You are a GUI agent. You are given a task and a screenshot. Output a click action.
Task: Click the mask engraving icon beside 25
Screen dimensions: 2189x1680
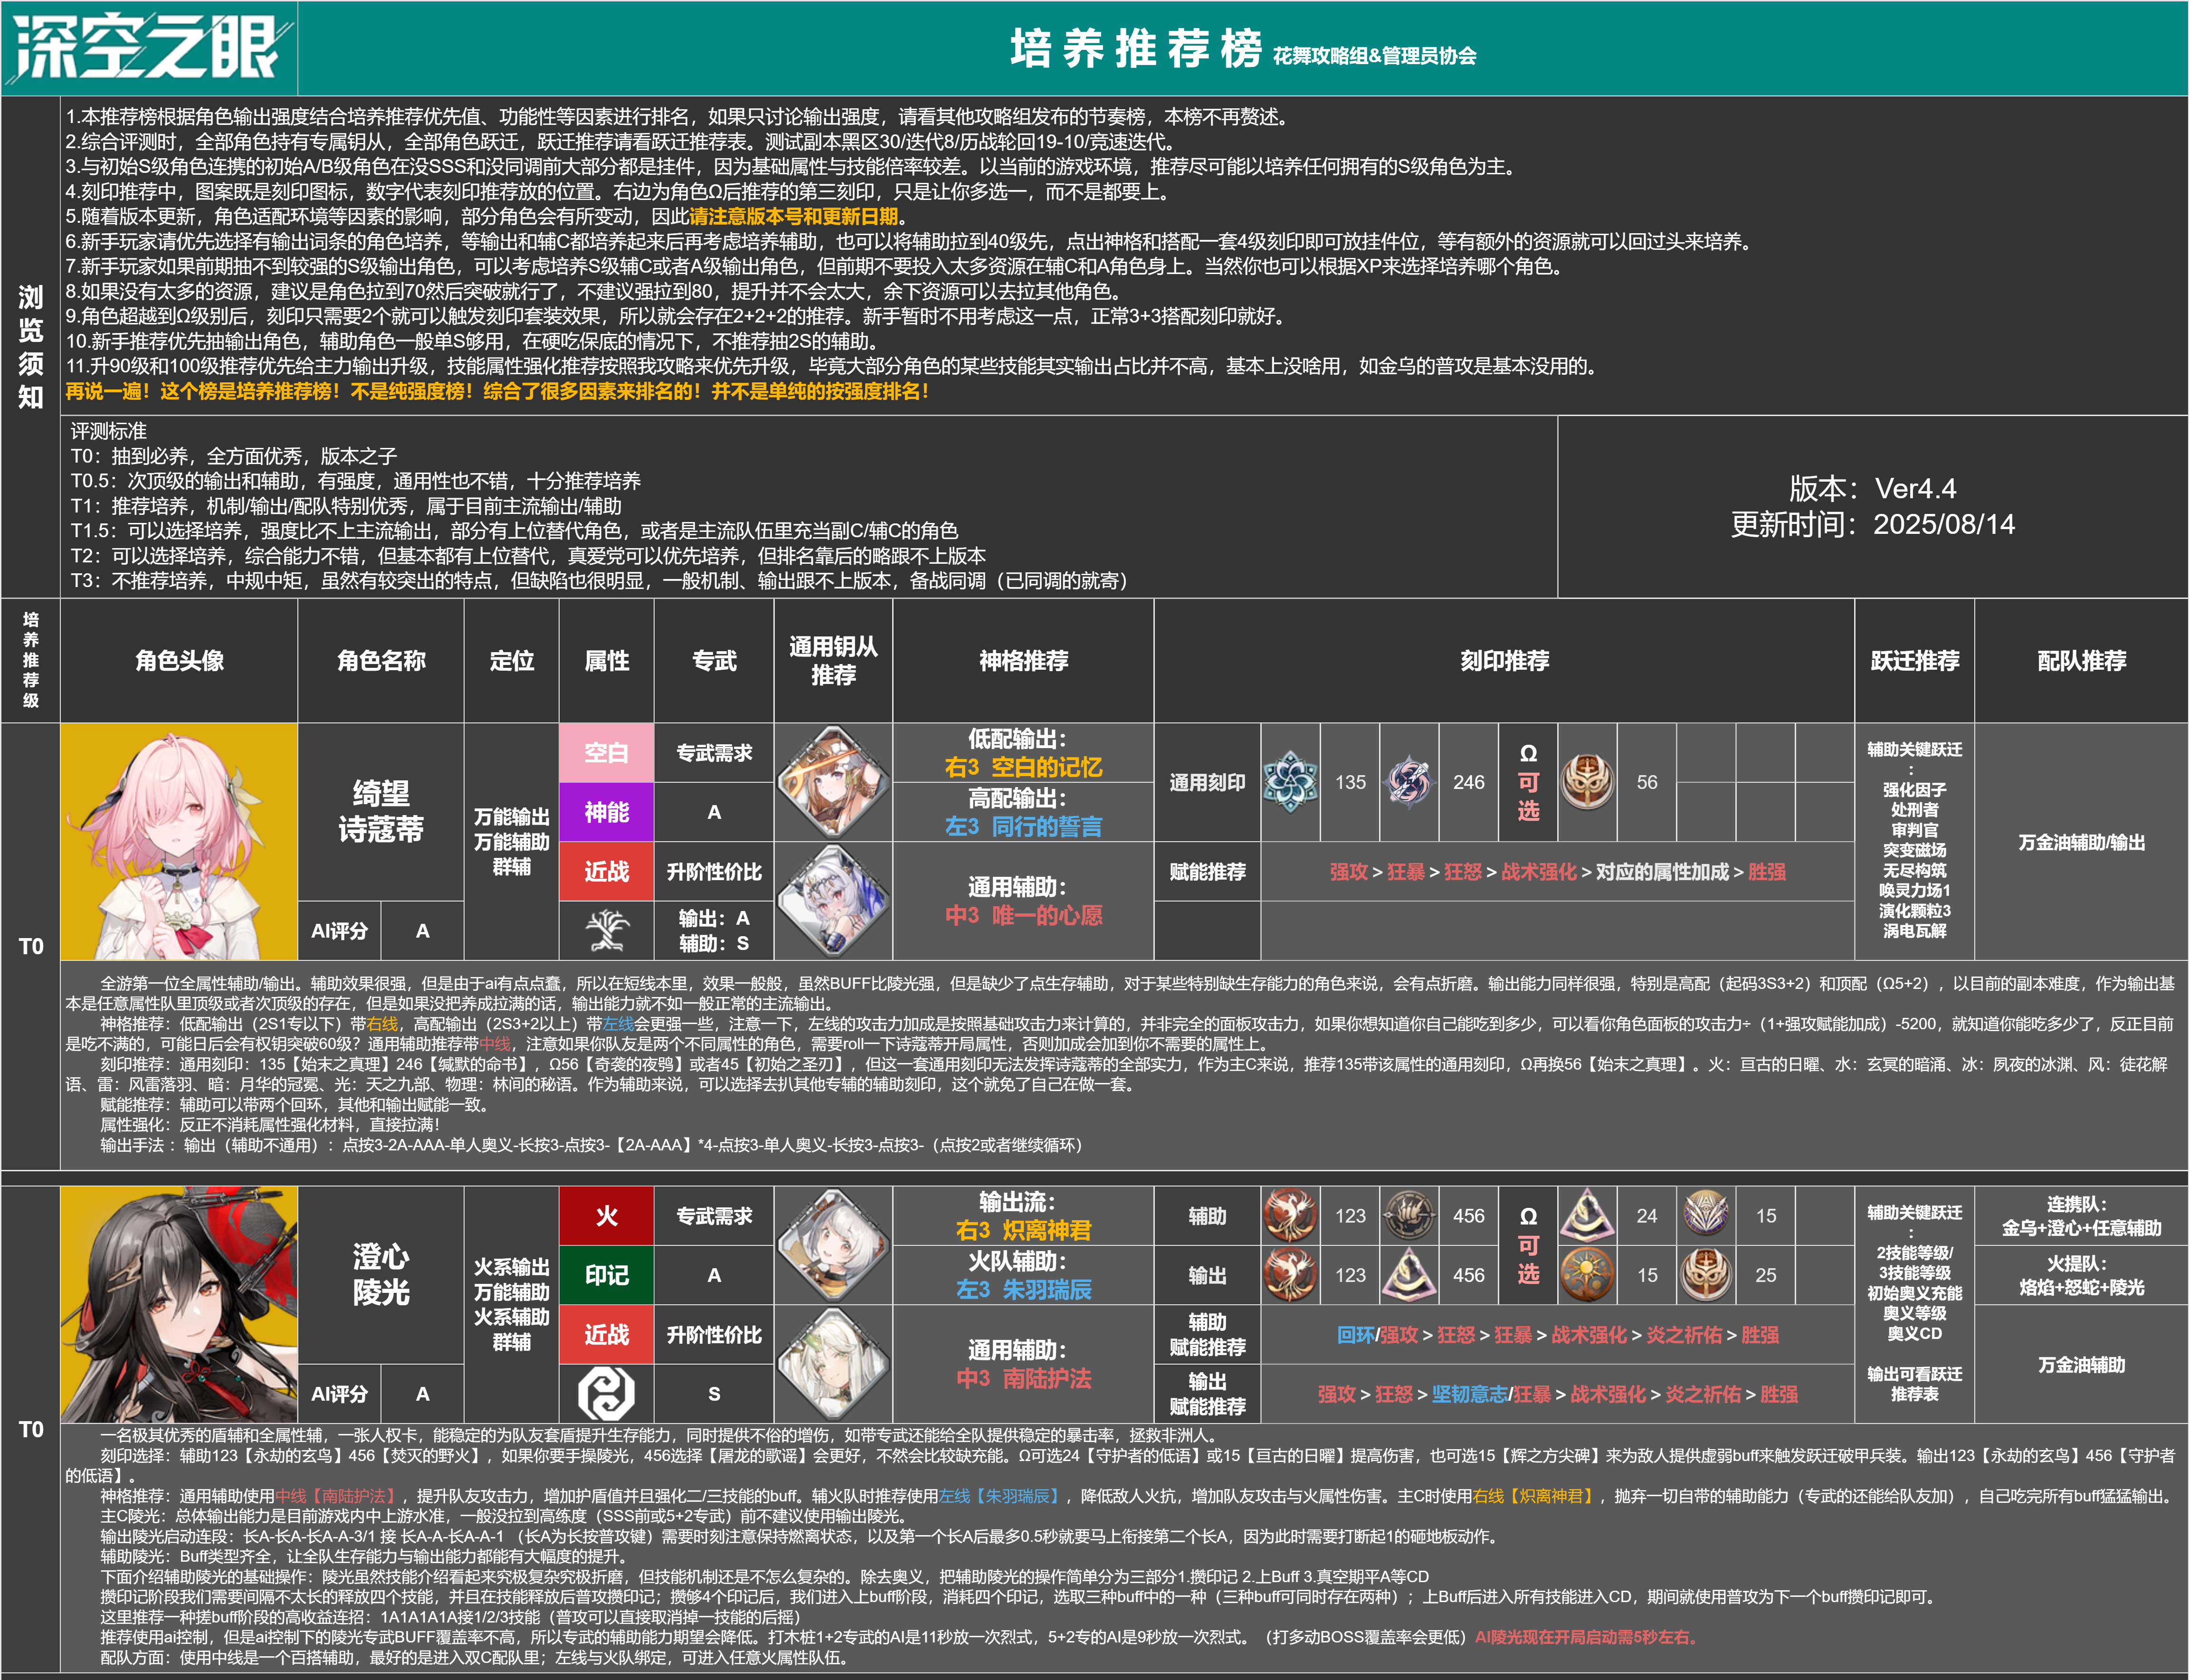[1706, 1274]
